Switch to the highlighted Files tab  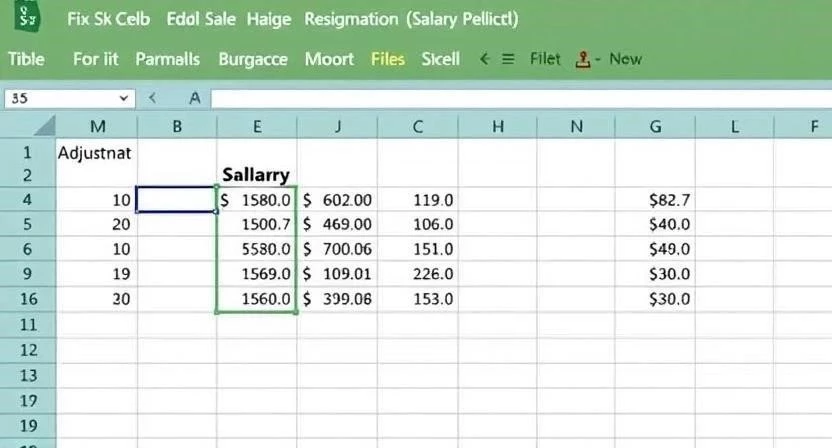pos(388,59)
